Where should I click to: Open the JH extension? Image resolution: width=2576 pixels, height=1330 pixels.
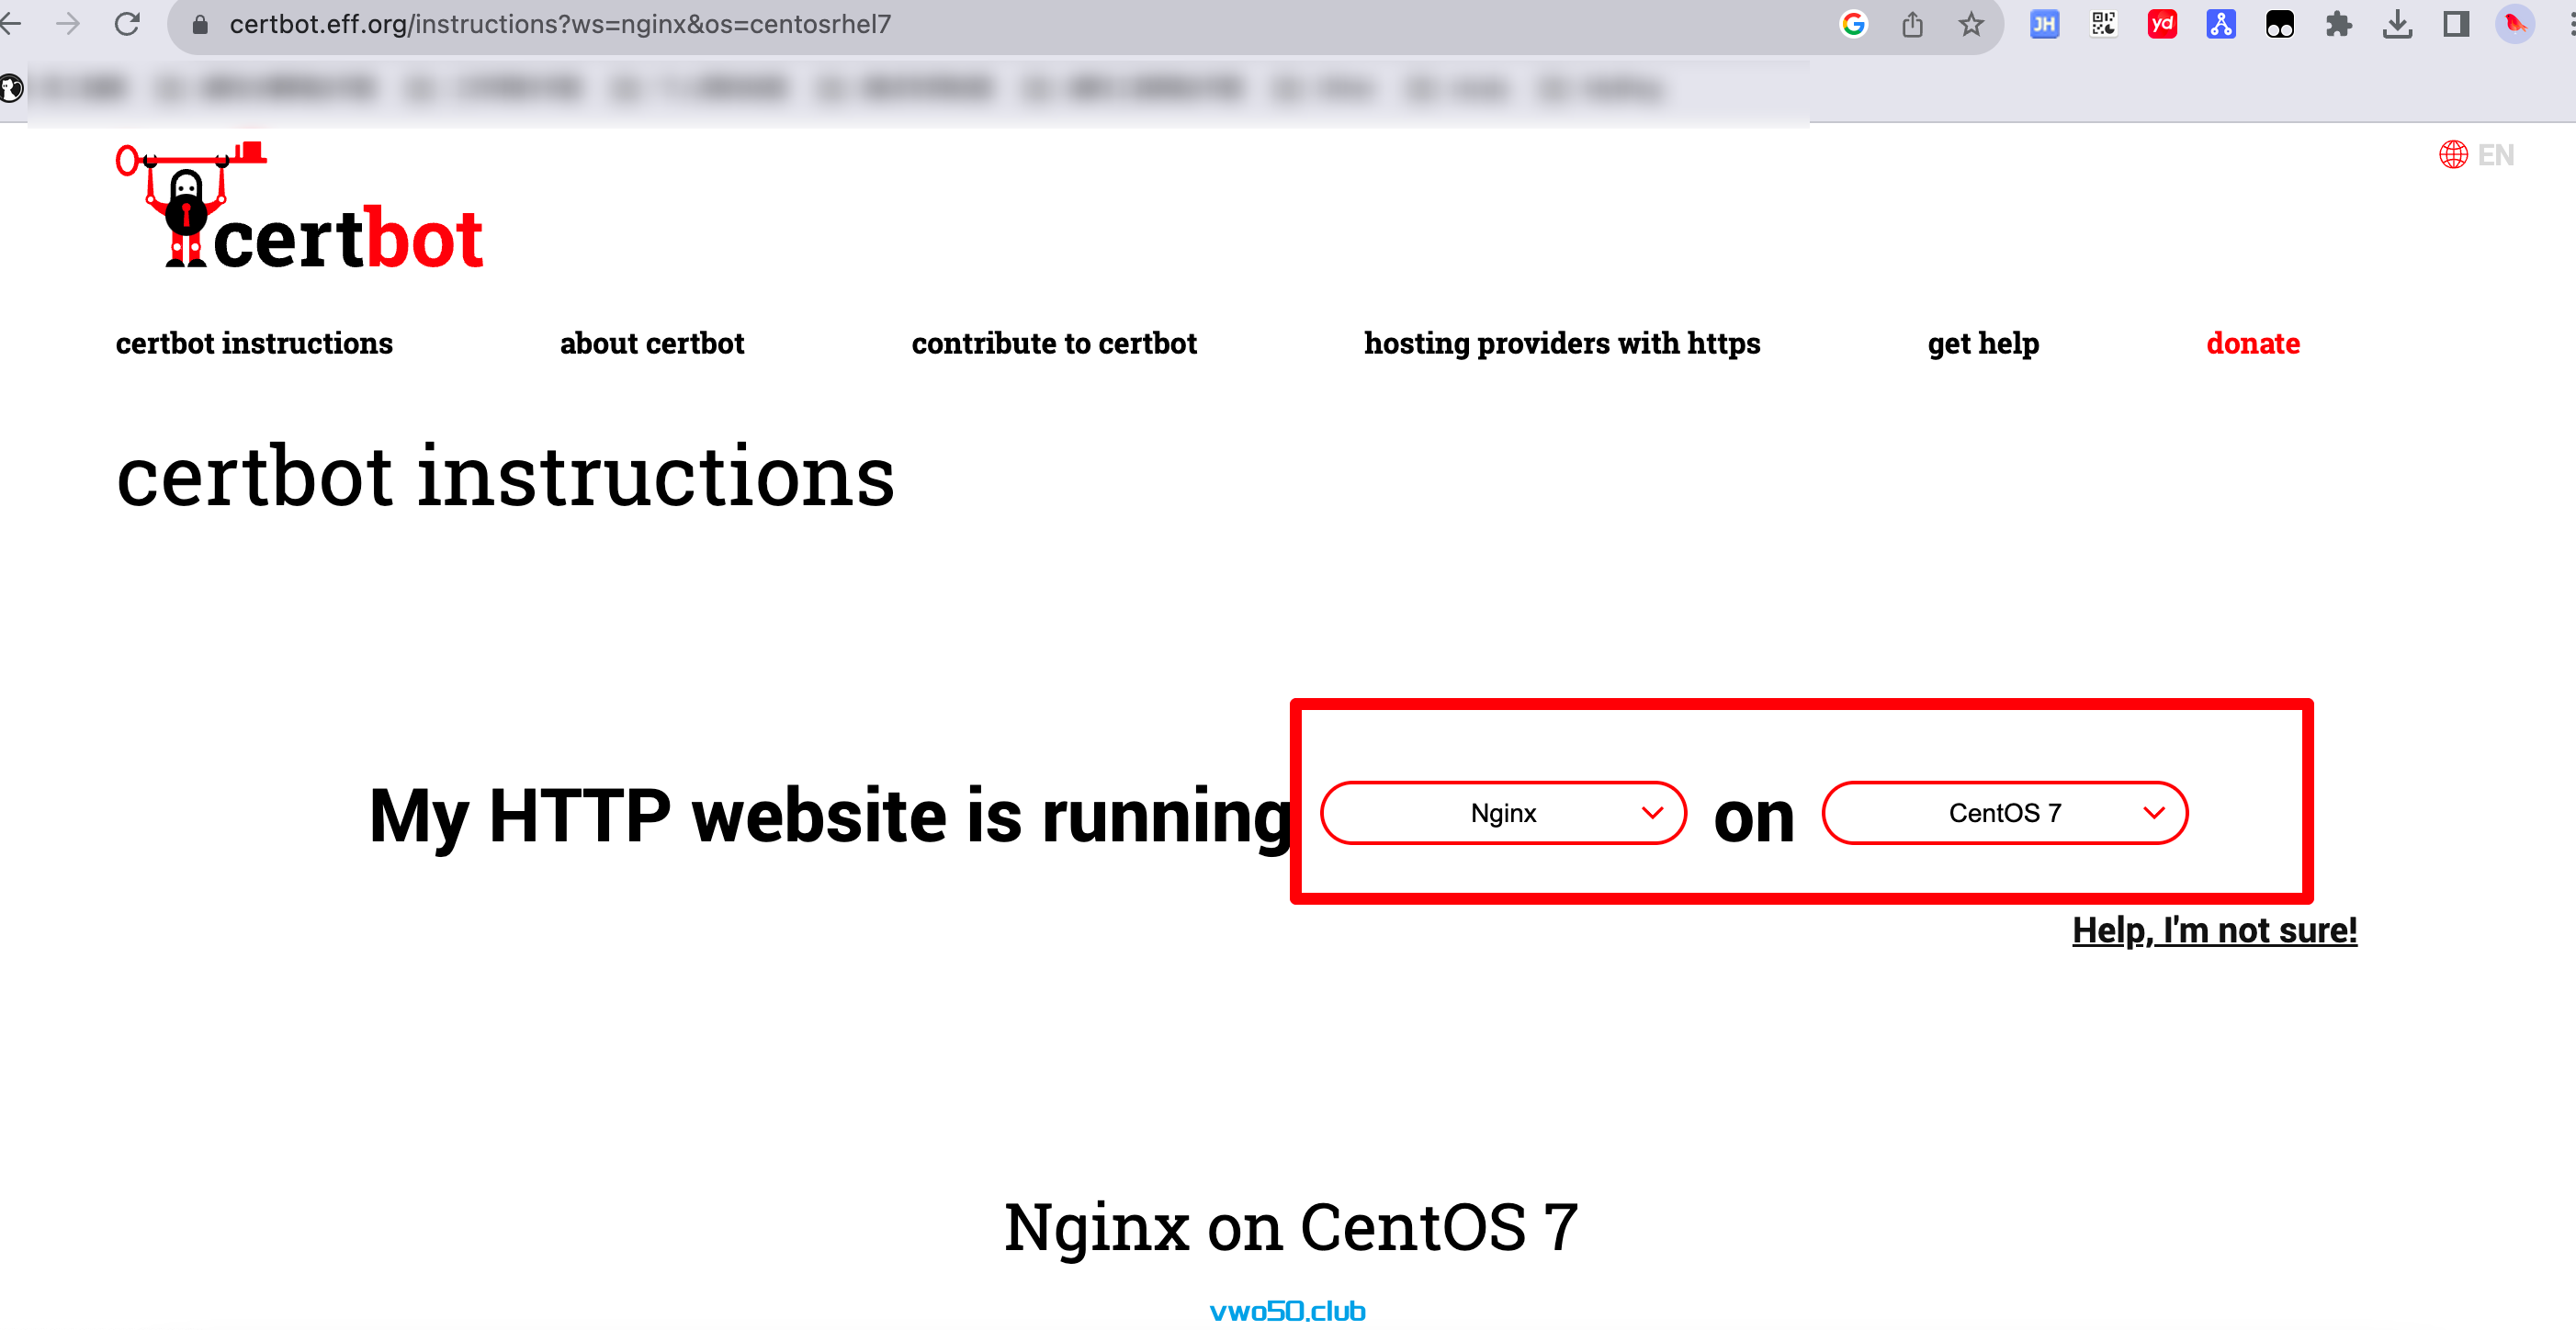pos(2044,24)
